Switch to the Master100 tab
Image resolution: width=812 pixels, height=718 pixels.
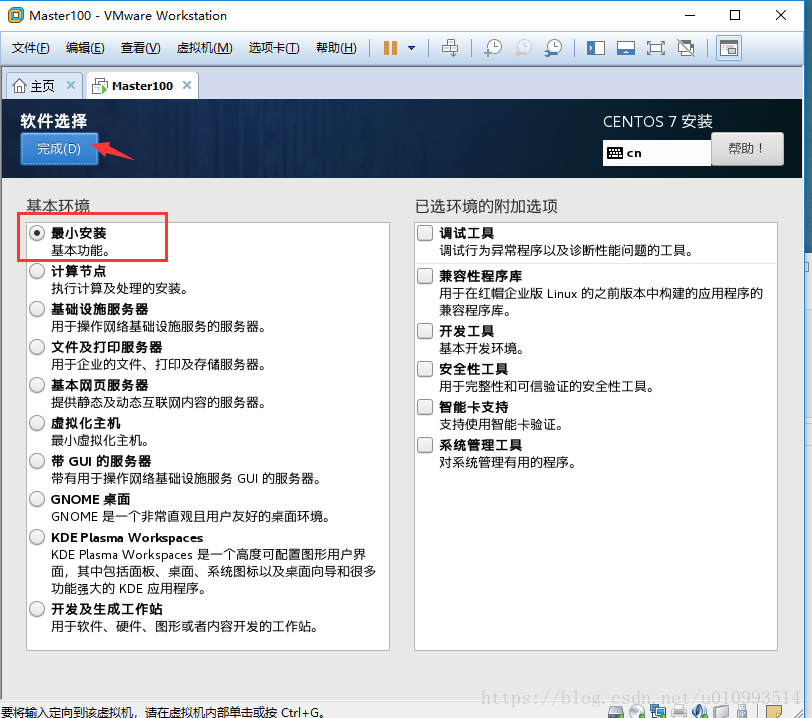(x=142, y=85)
